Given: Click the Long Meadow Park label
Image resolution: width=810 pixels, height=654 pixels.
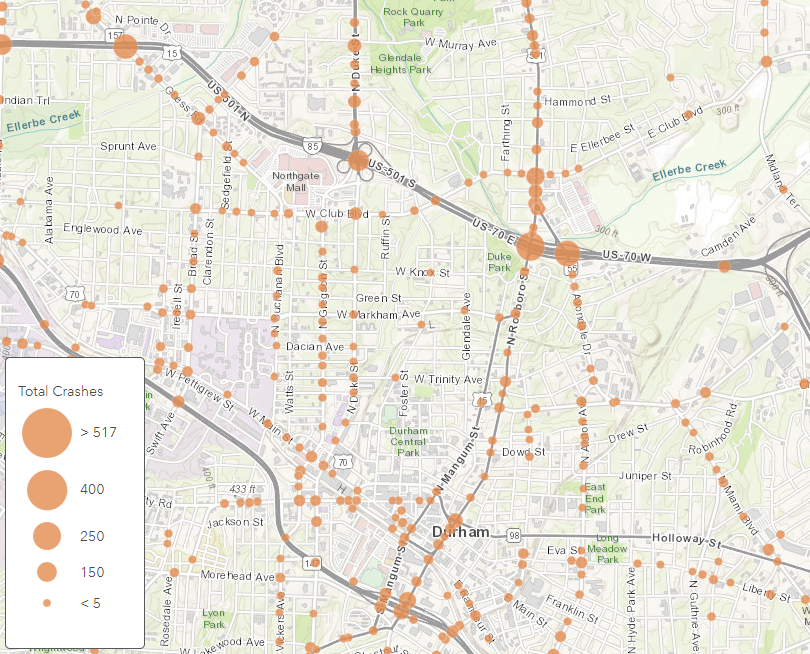Looking at the screenshot, I should pos(608,549).
